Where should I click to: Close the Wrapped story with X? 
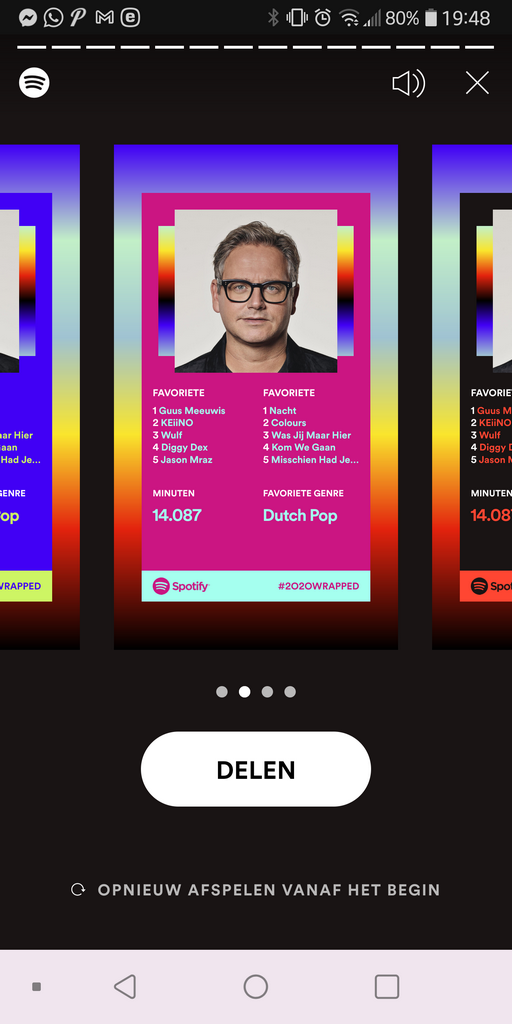[x=477, y=83]
